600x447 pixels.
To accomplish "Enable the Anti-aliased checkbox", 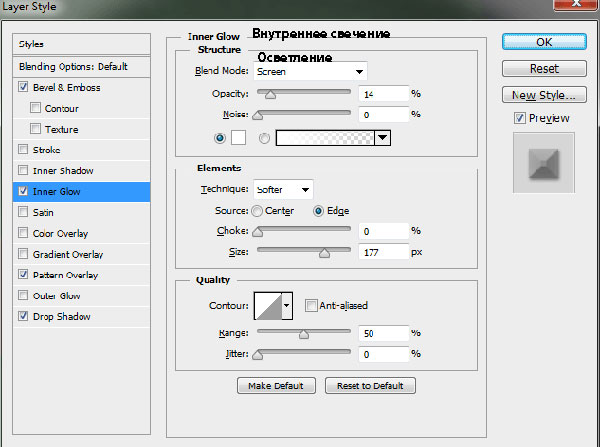I will pyautogui.click(x=311, y=305).
